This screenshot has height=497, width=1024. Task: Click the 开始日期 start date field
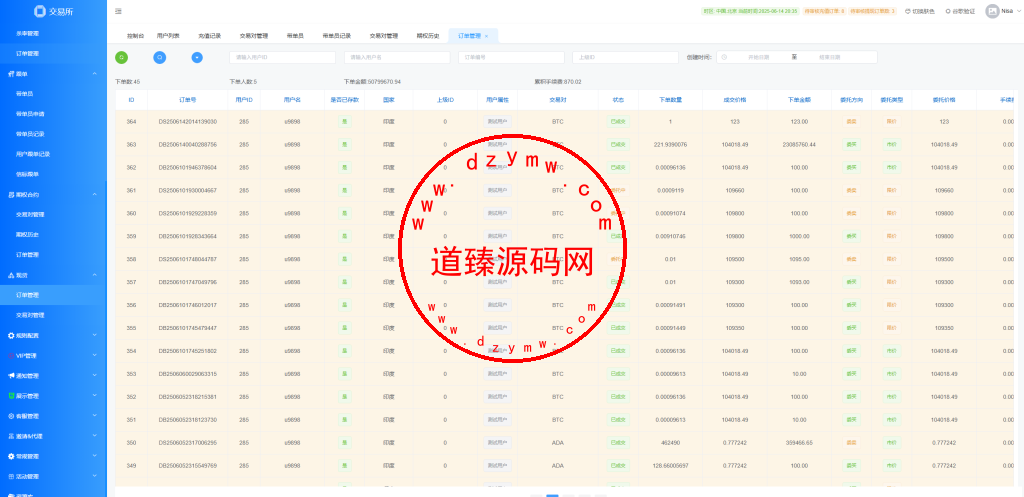pyautogui.click(x=758, y=57)
